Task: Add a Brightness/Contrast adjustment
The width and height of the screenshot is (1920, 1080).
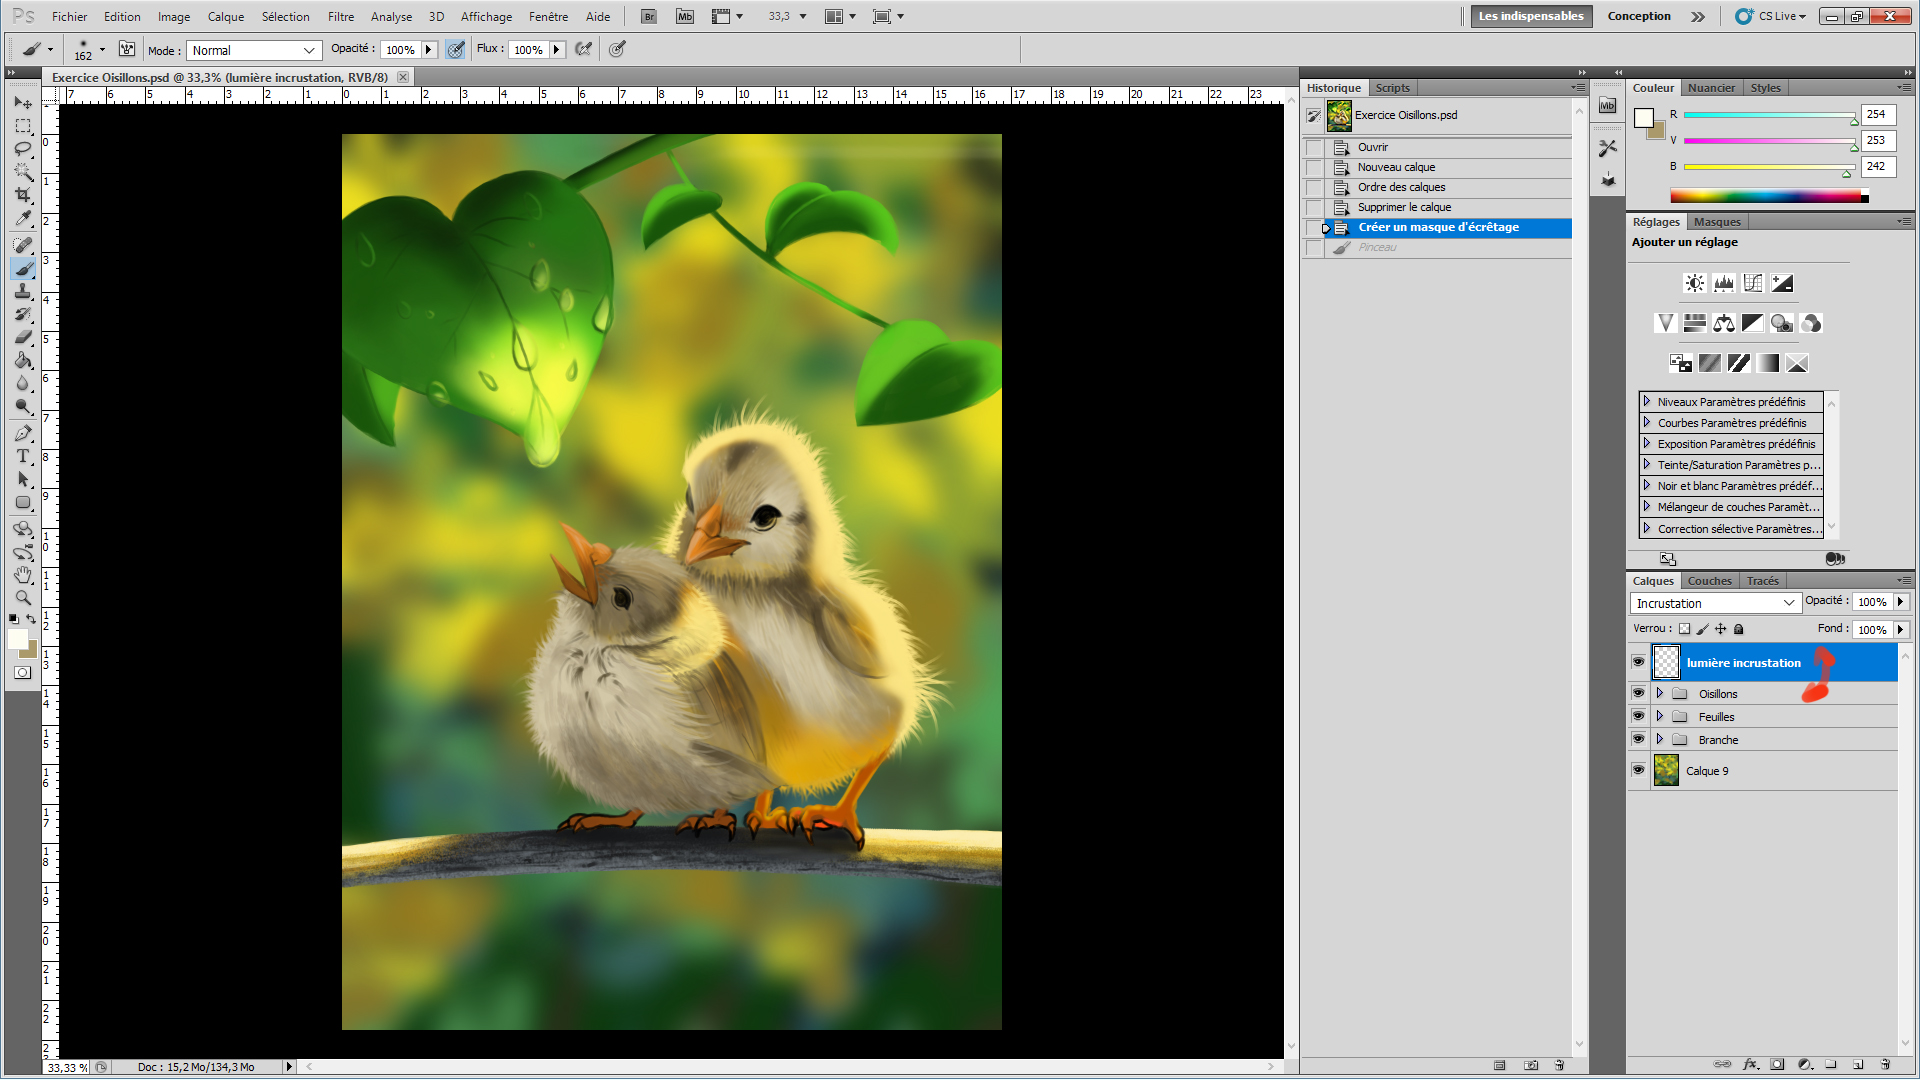Action: point(1694,283)
